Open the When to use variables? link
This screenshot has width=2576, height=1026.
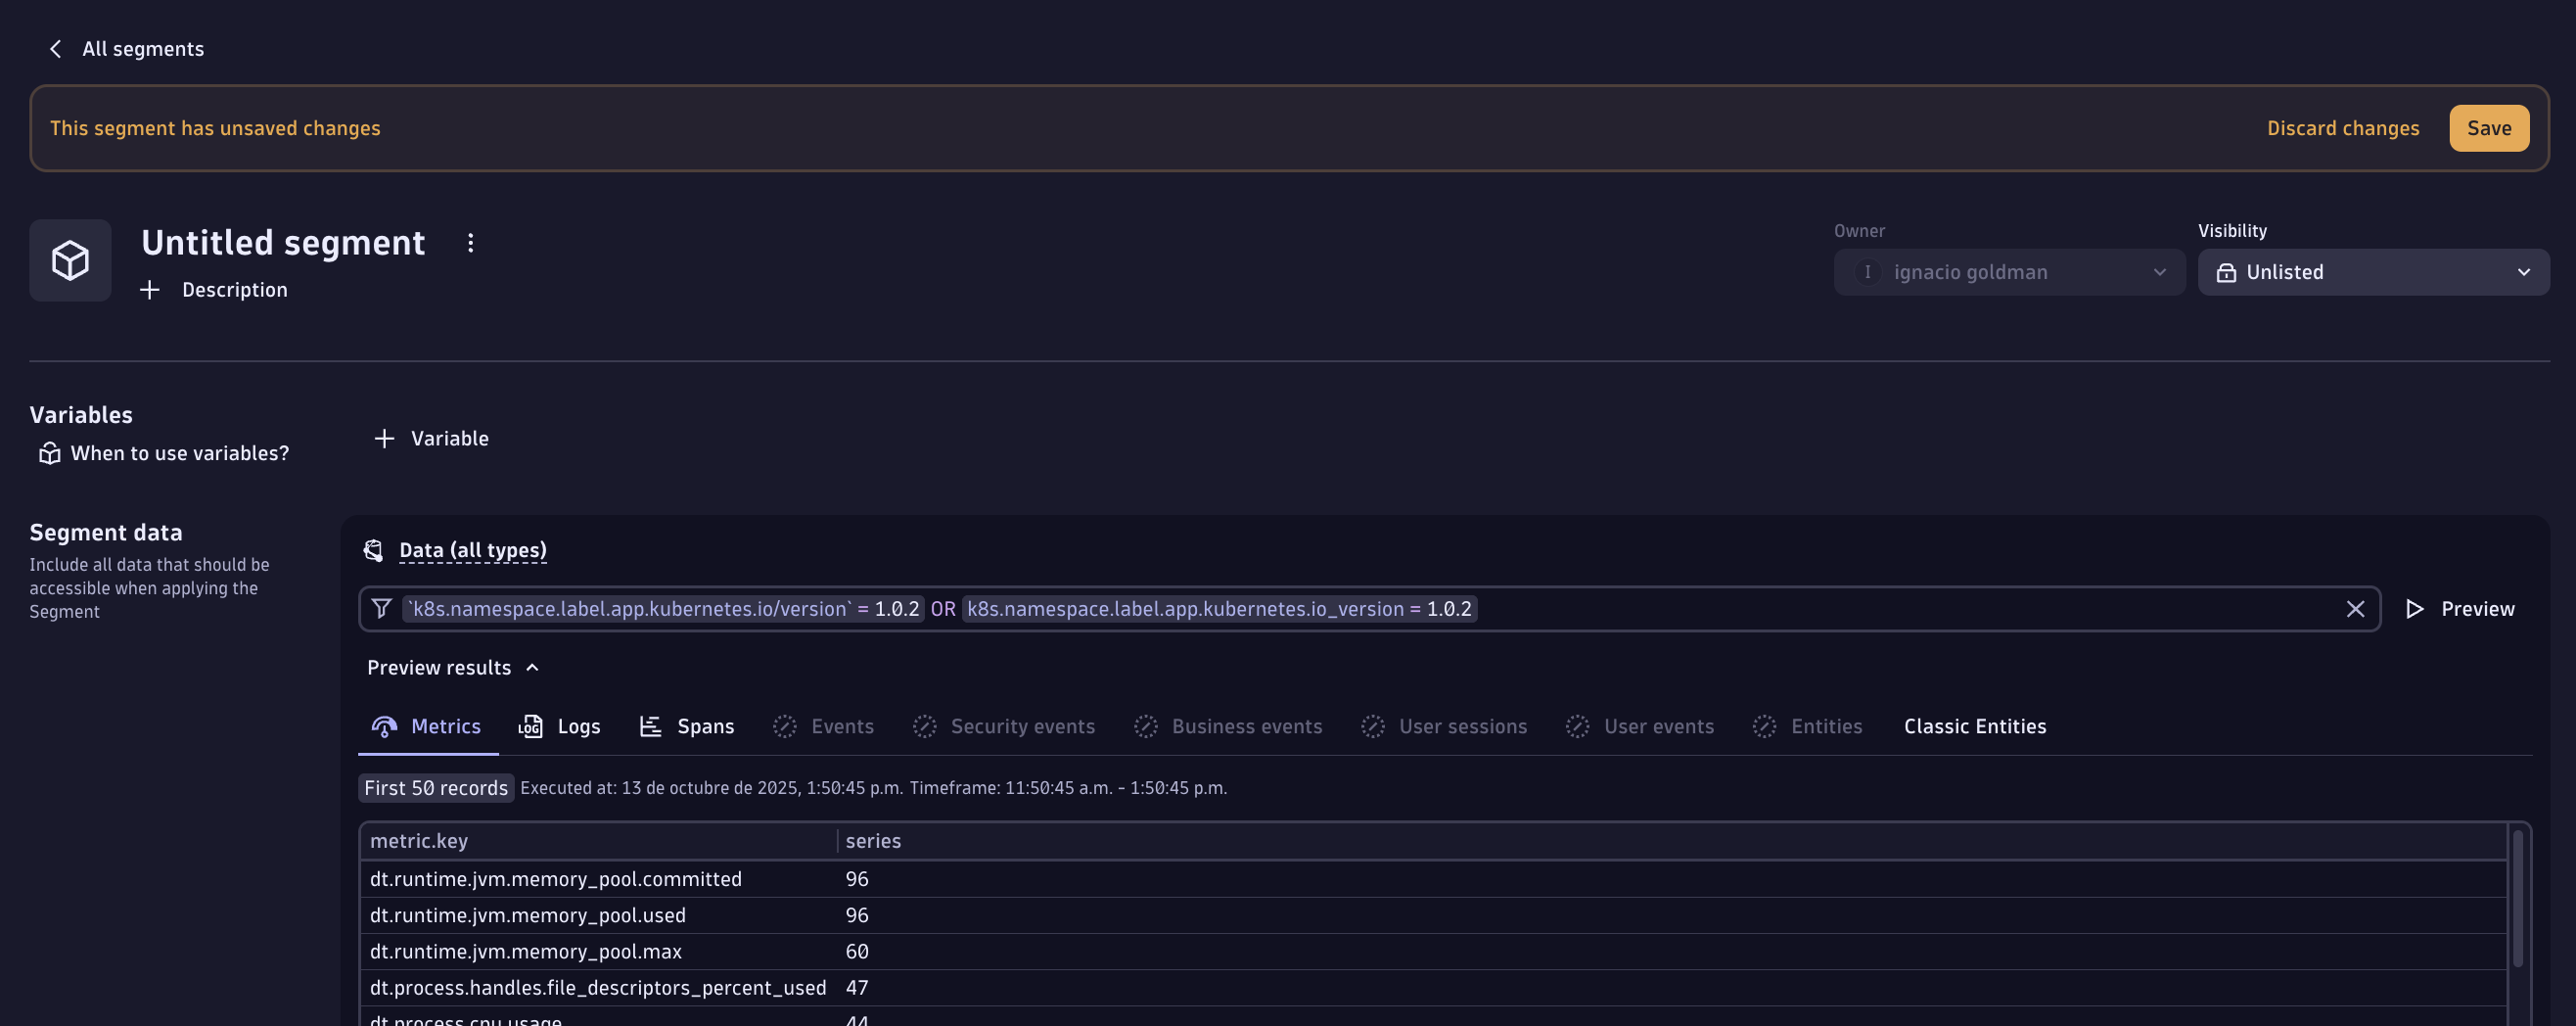click(x=179, y=453)
